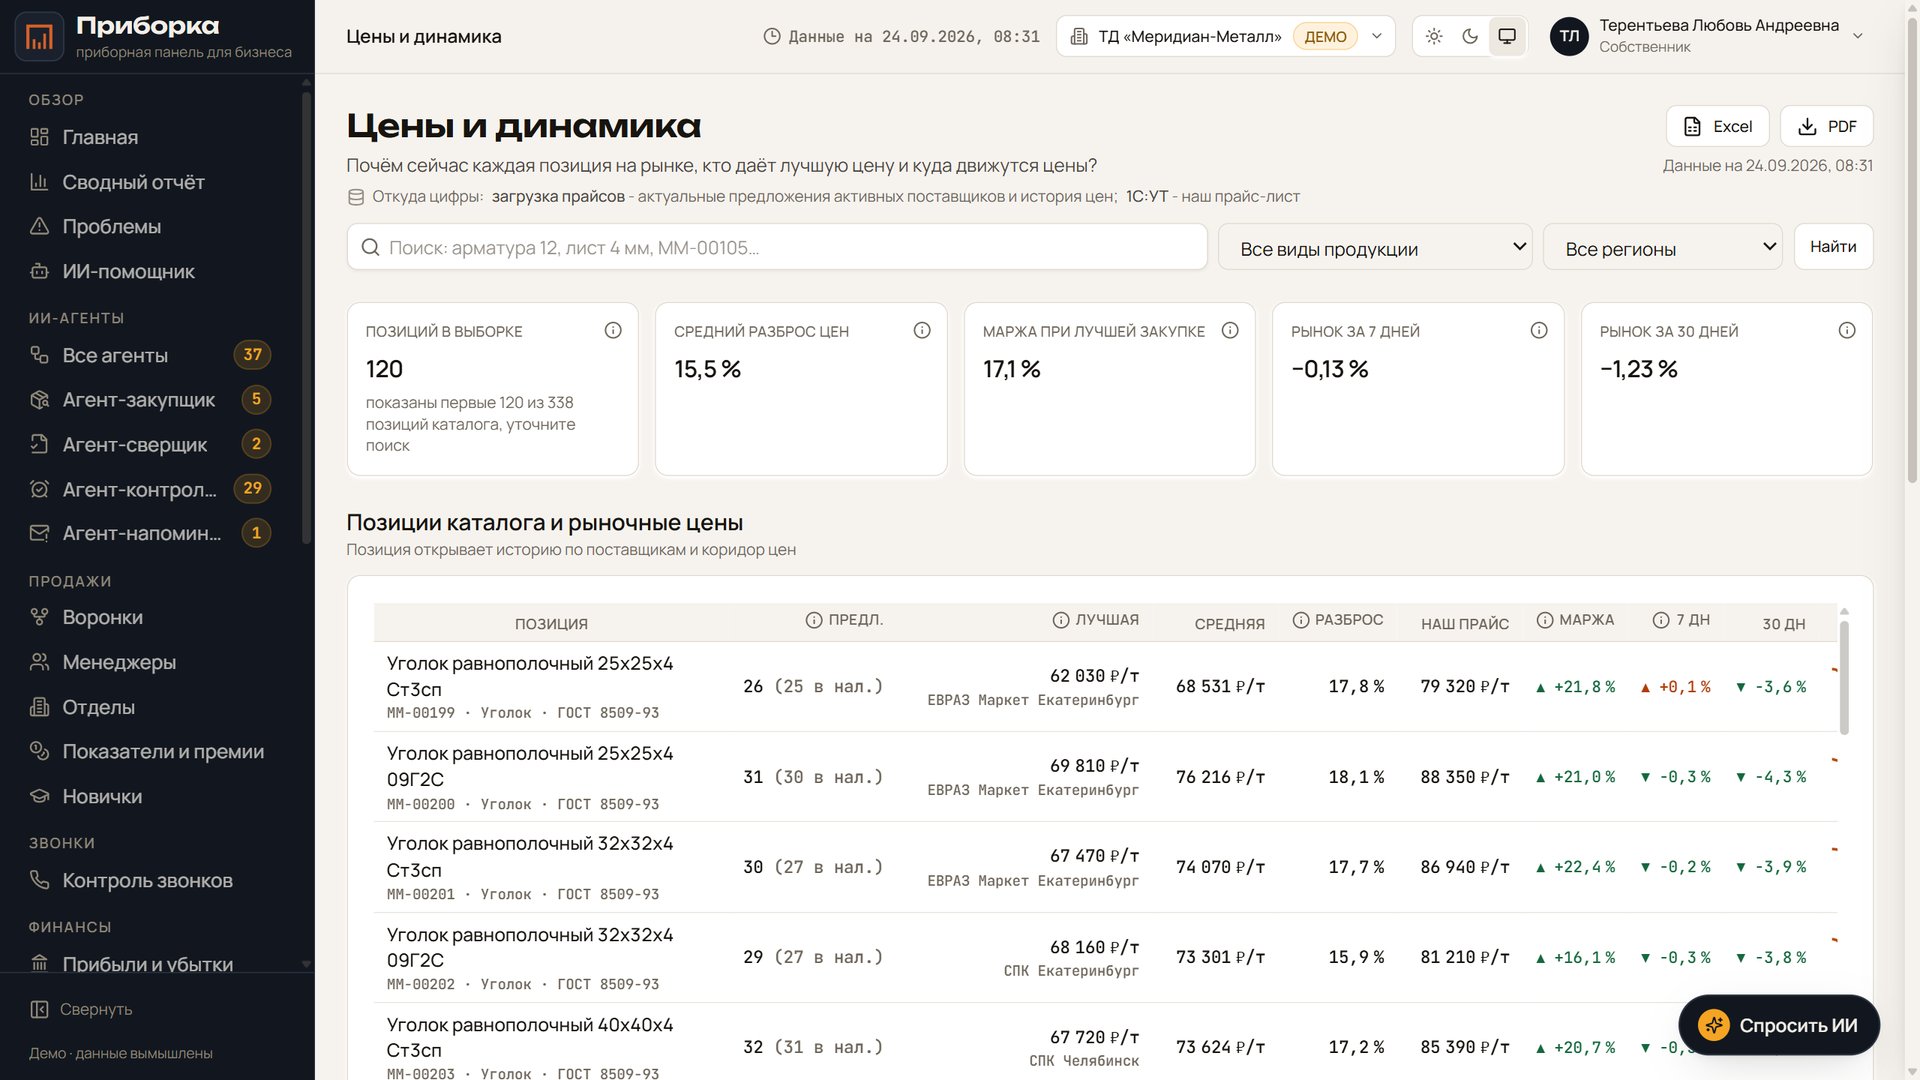Screen dimensions: 1920x1080
Task: Click the Найти button
Action: tap(1833, 247)
